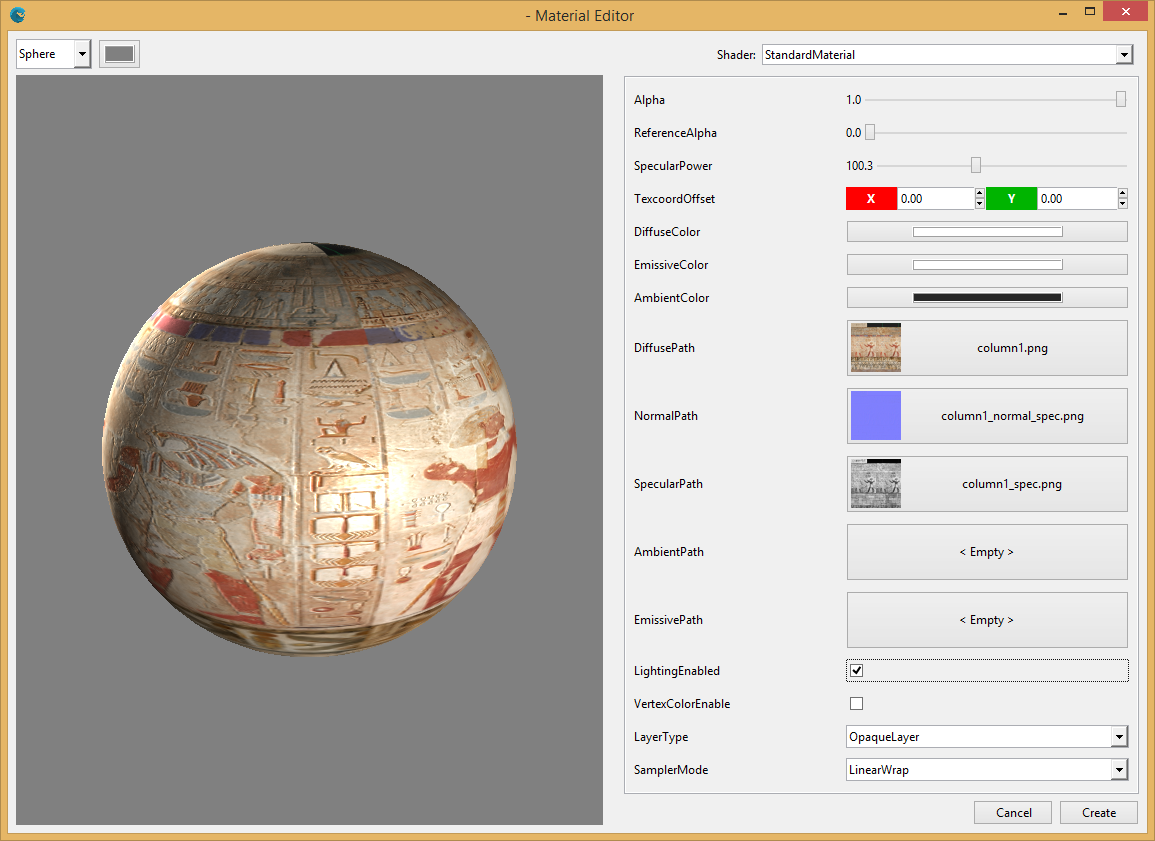
Task: Open the Shader dropdown showing StandardMaterial
Action: [x=947, y=54]
